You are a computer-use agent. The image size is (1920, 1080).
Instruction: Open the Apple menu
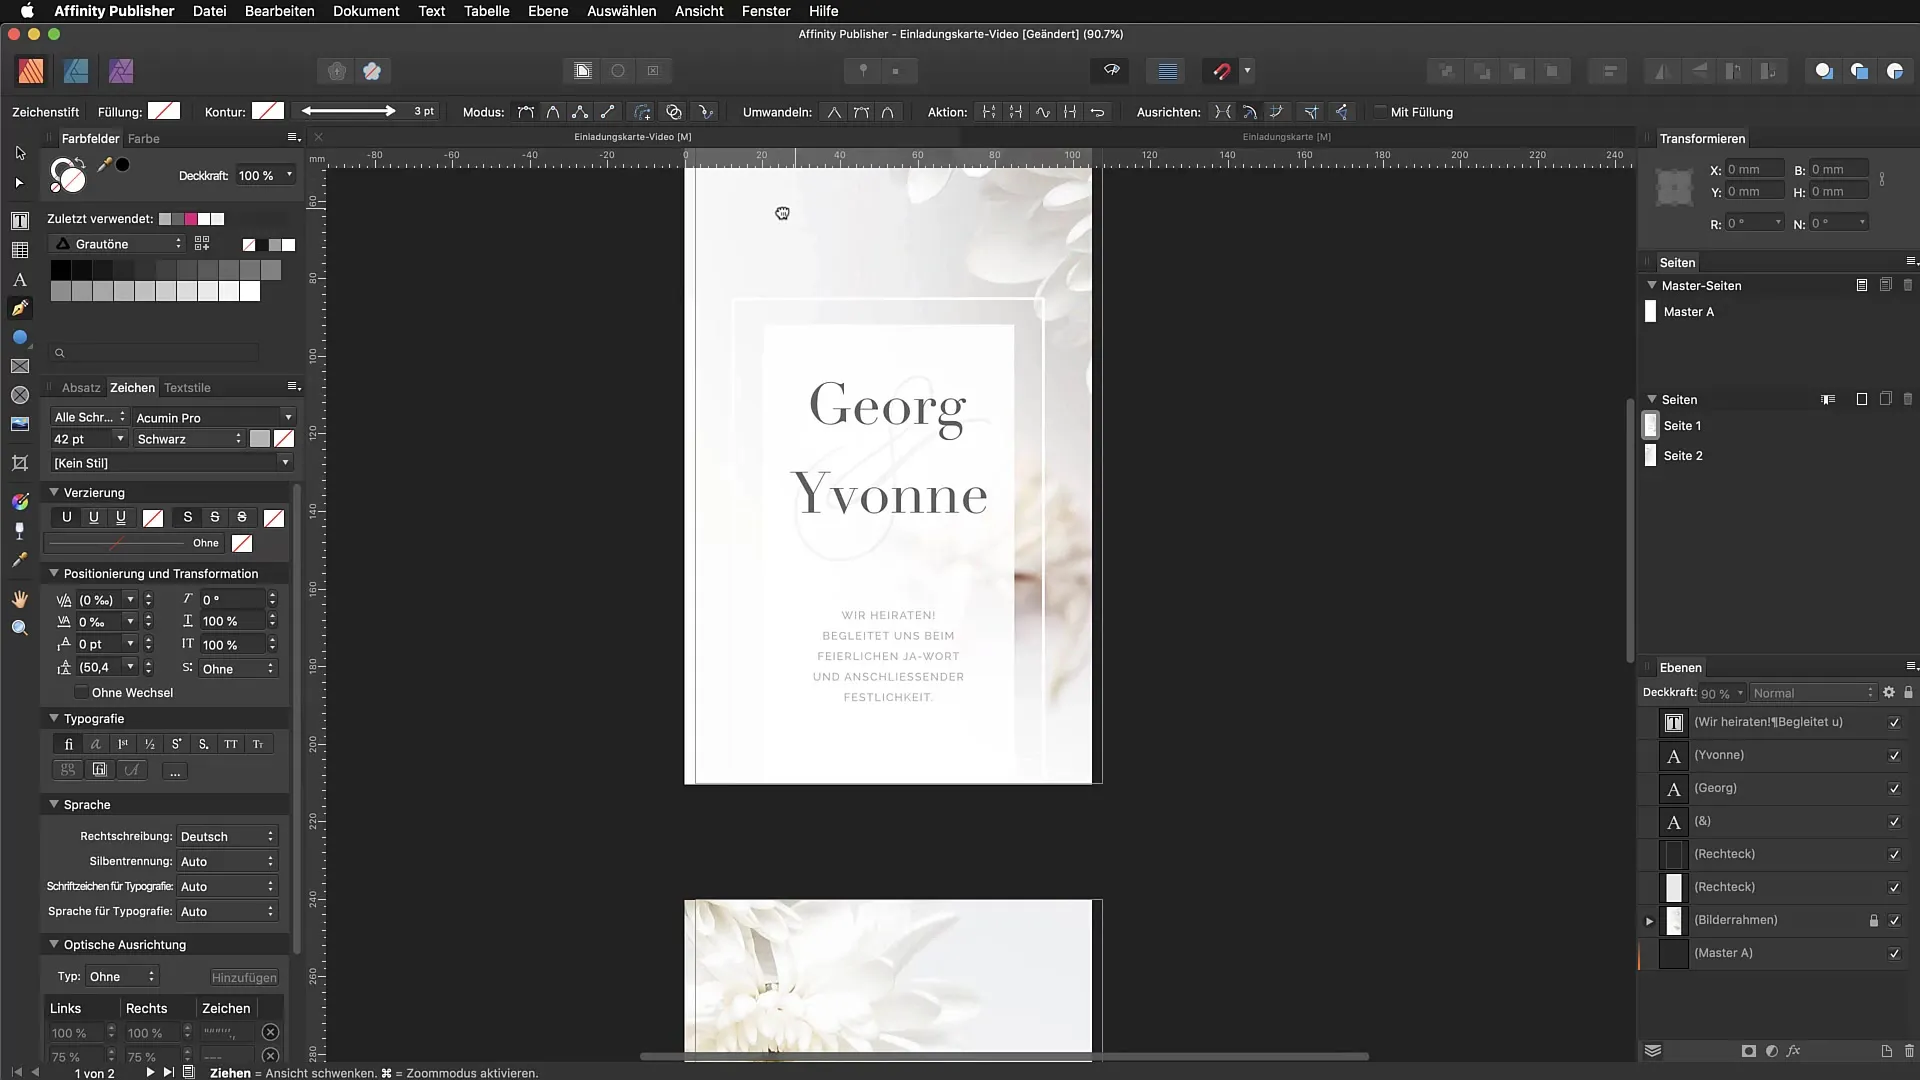pyautogui.click(x=27, y=11)
